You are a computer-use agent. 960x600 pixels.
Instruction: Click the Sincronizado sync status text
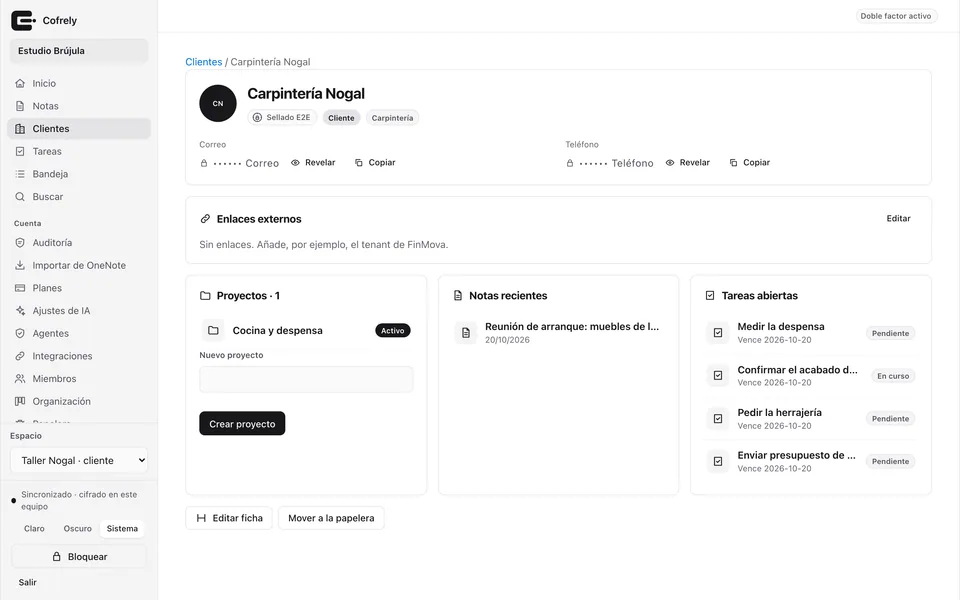79,500
